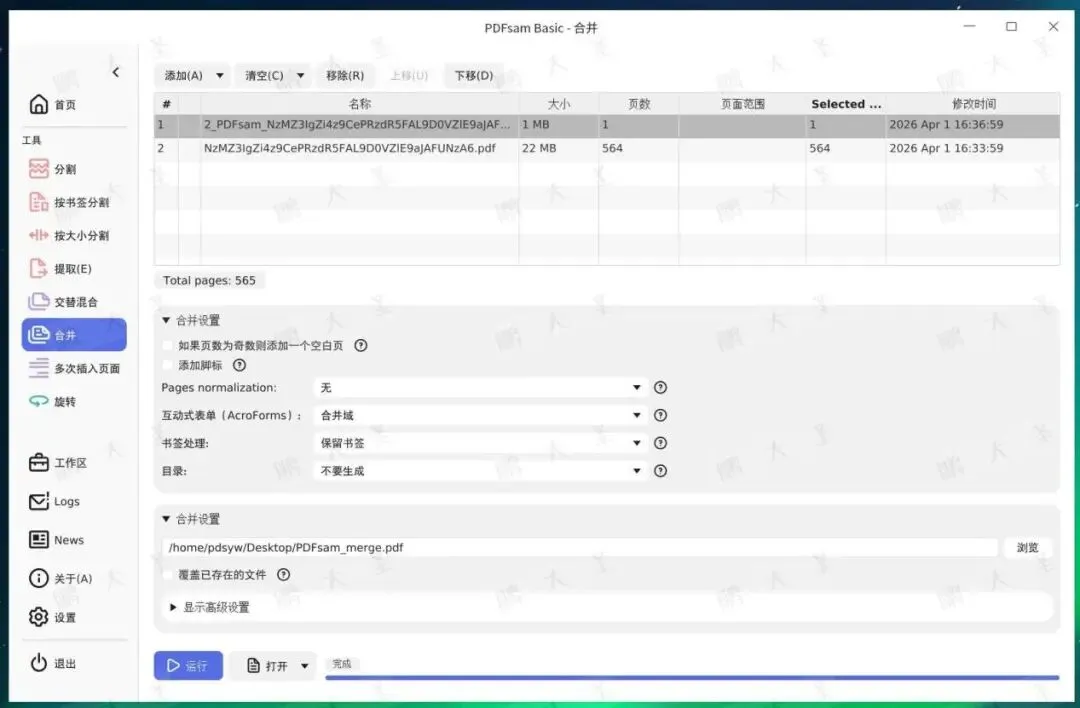The image size is (1080, 708).
Task: Sort by the 名称 column header
Action: click(x=360, y=104)
